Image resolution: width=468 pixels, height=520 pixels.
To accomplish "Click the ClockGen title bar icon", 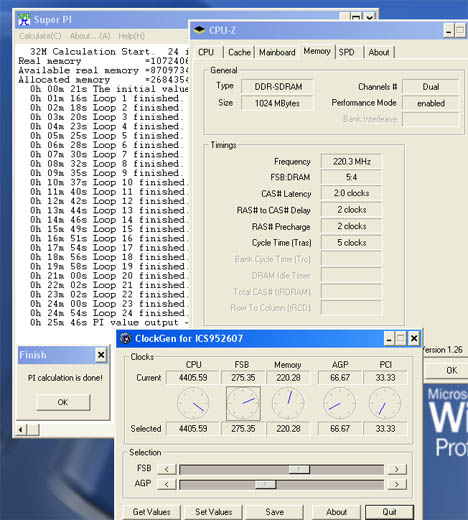I will (126, 338).
